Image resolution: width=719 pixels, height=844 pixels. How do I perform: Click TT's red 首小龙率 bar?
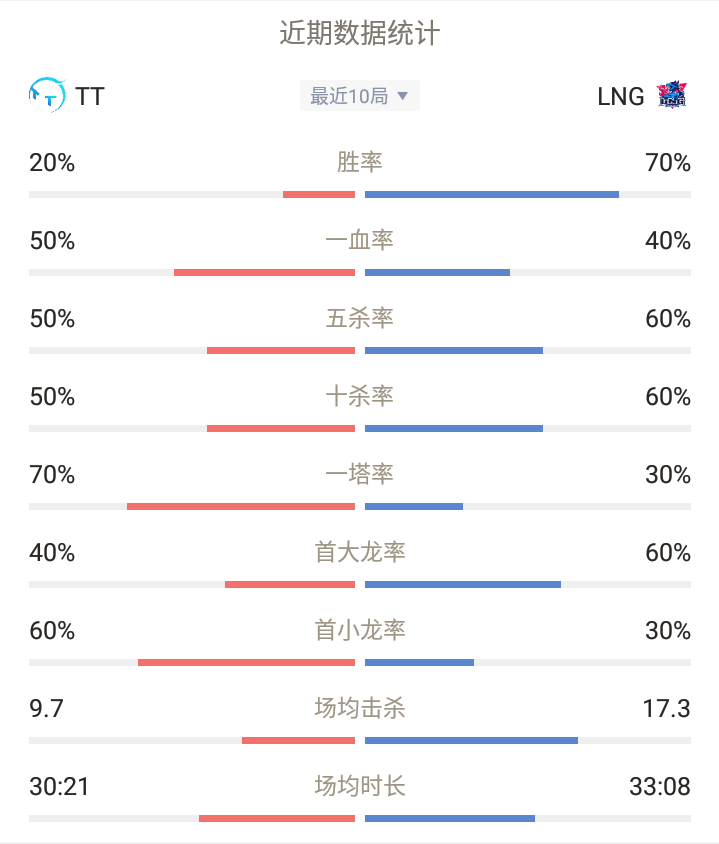point(246,663)
